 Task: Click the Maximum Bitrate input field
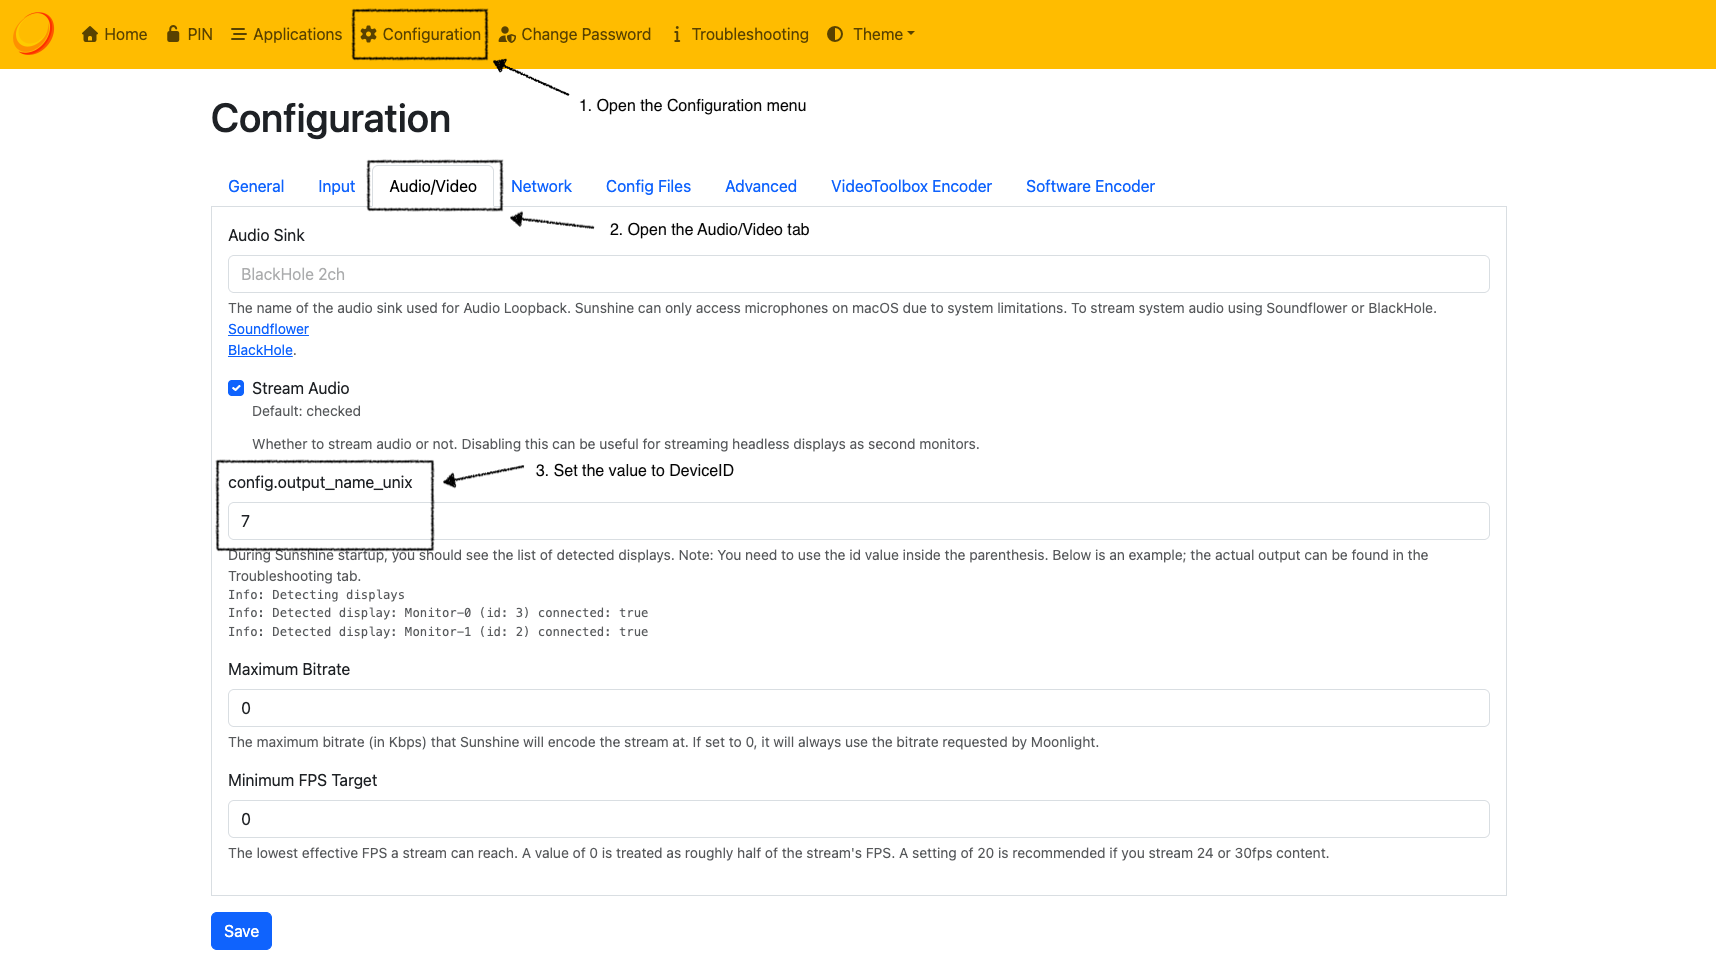coord(857,707)
